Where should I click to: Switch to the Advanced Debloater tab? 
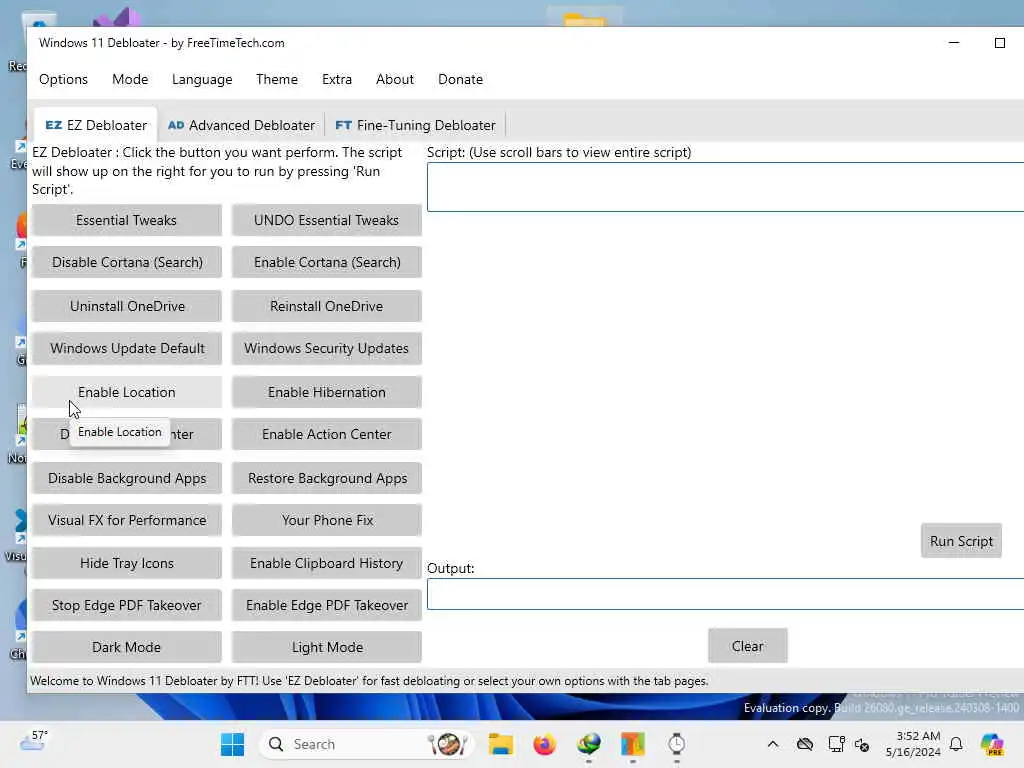[x=242, y=125]
